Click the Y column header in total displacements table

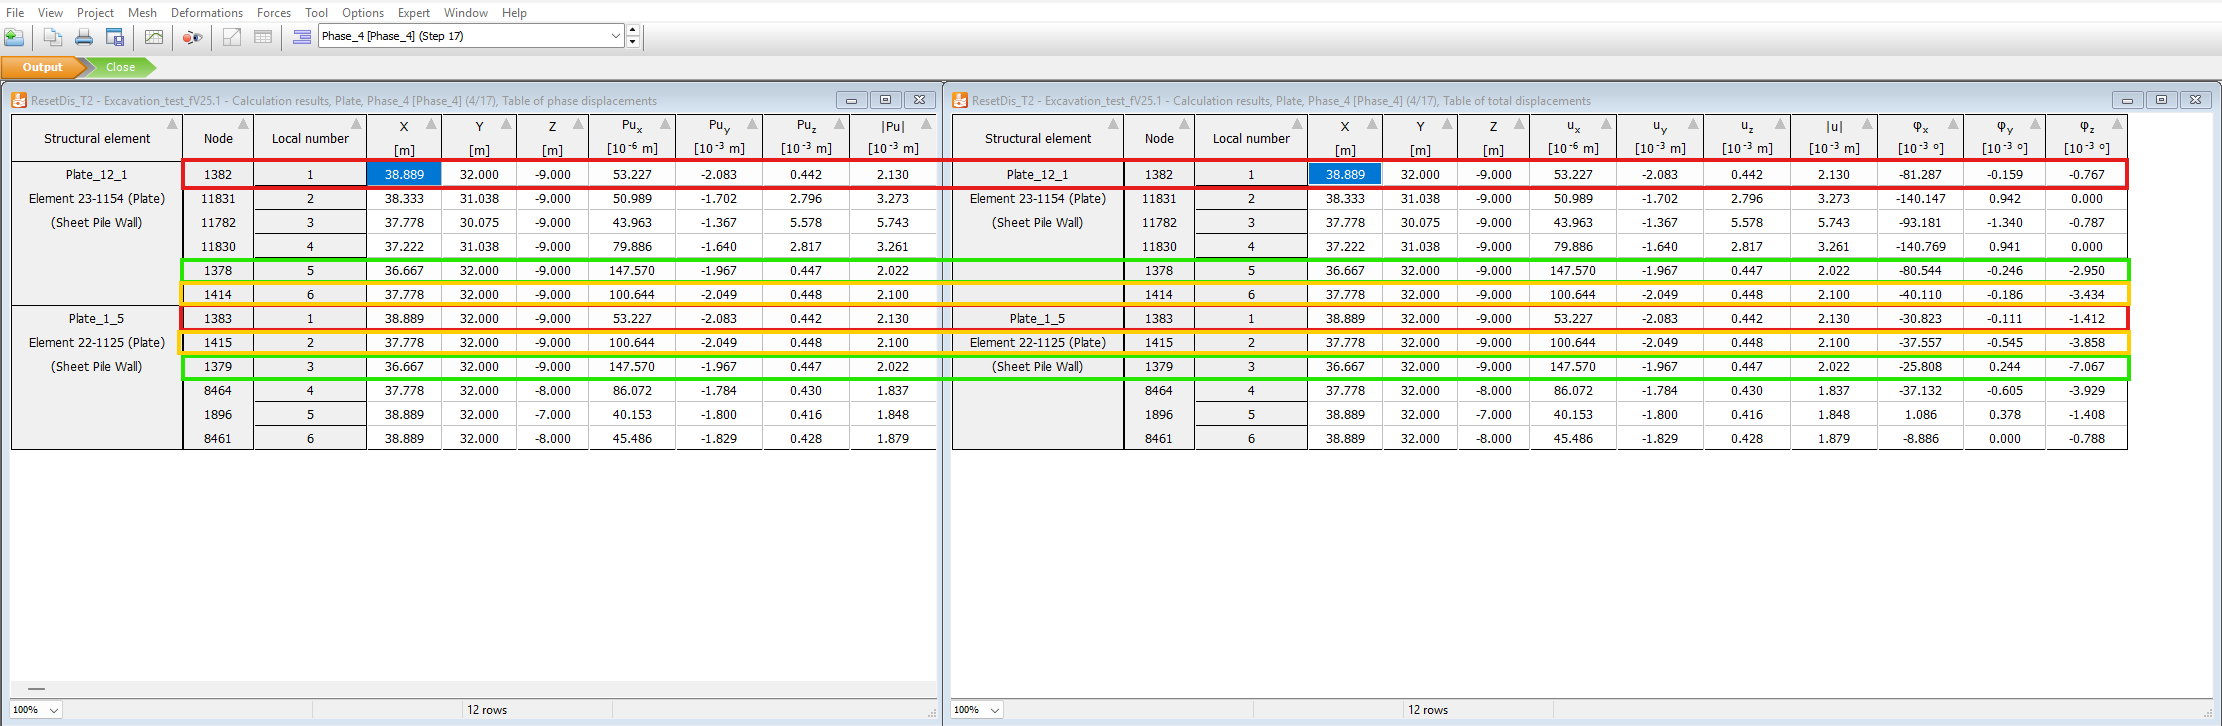[1420, 138]
